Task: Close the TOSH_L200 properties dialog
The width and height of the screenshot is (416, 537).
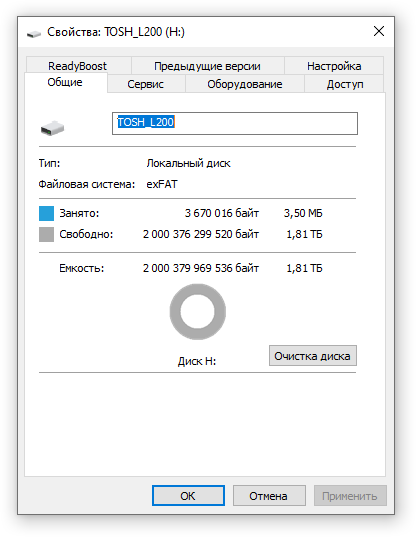Action: [379, 32]
